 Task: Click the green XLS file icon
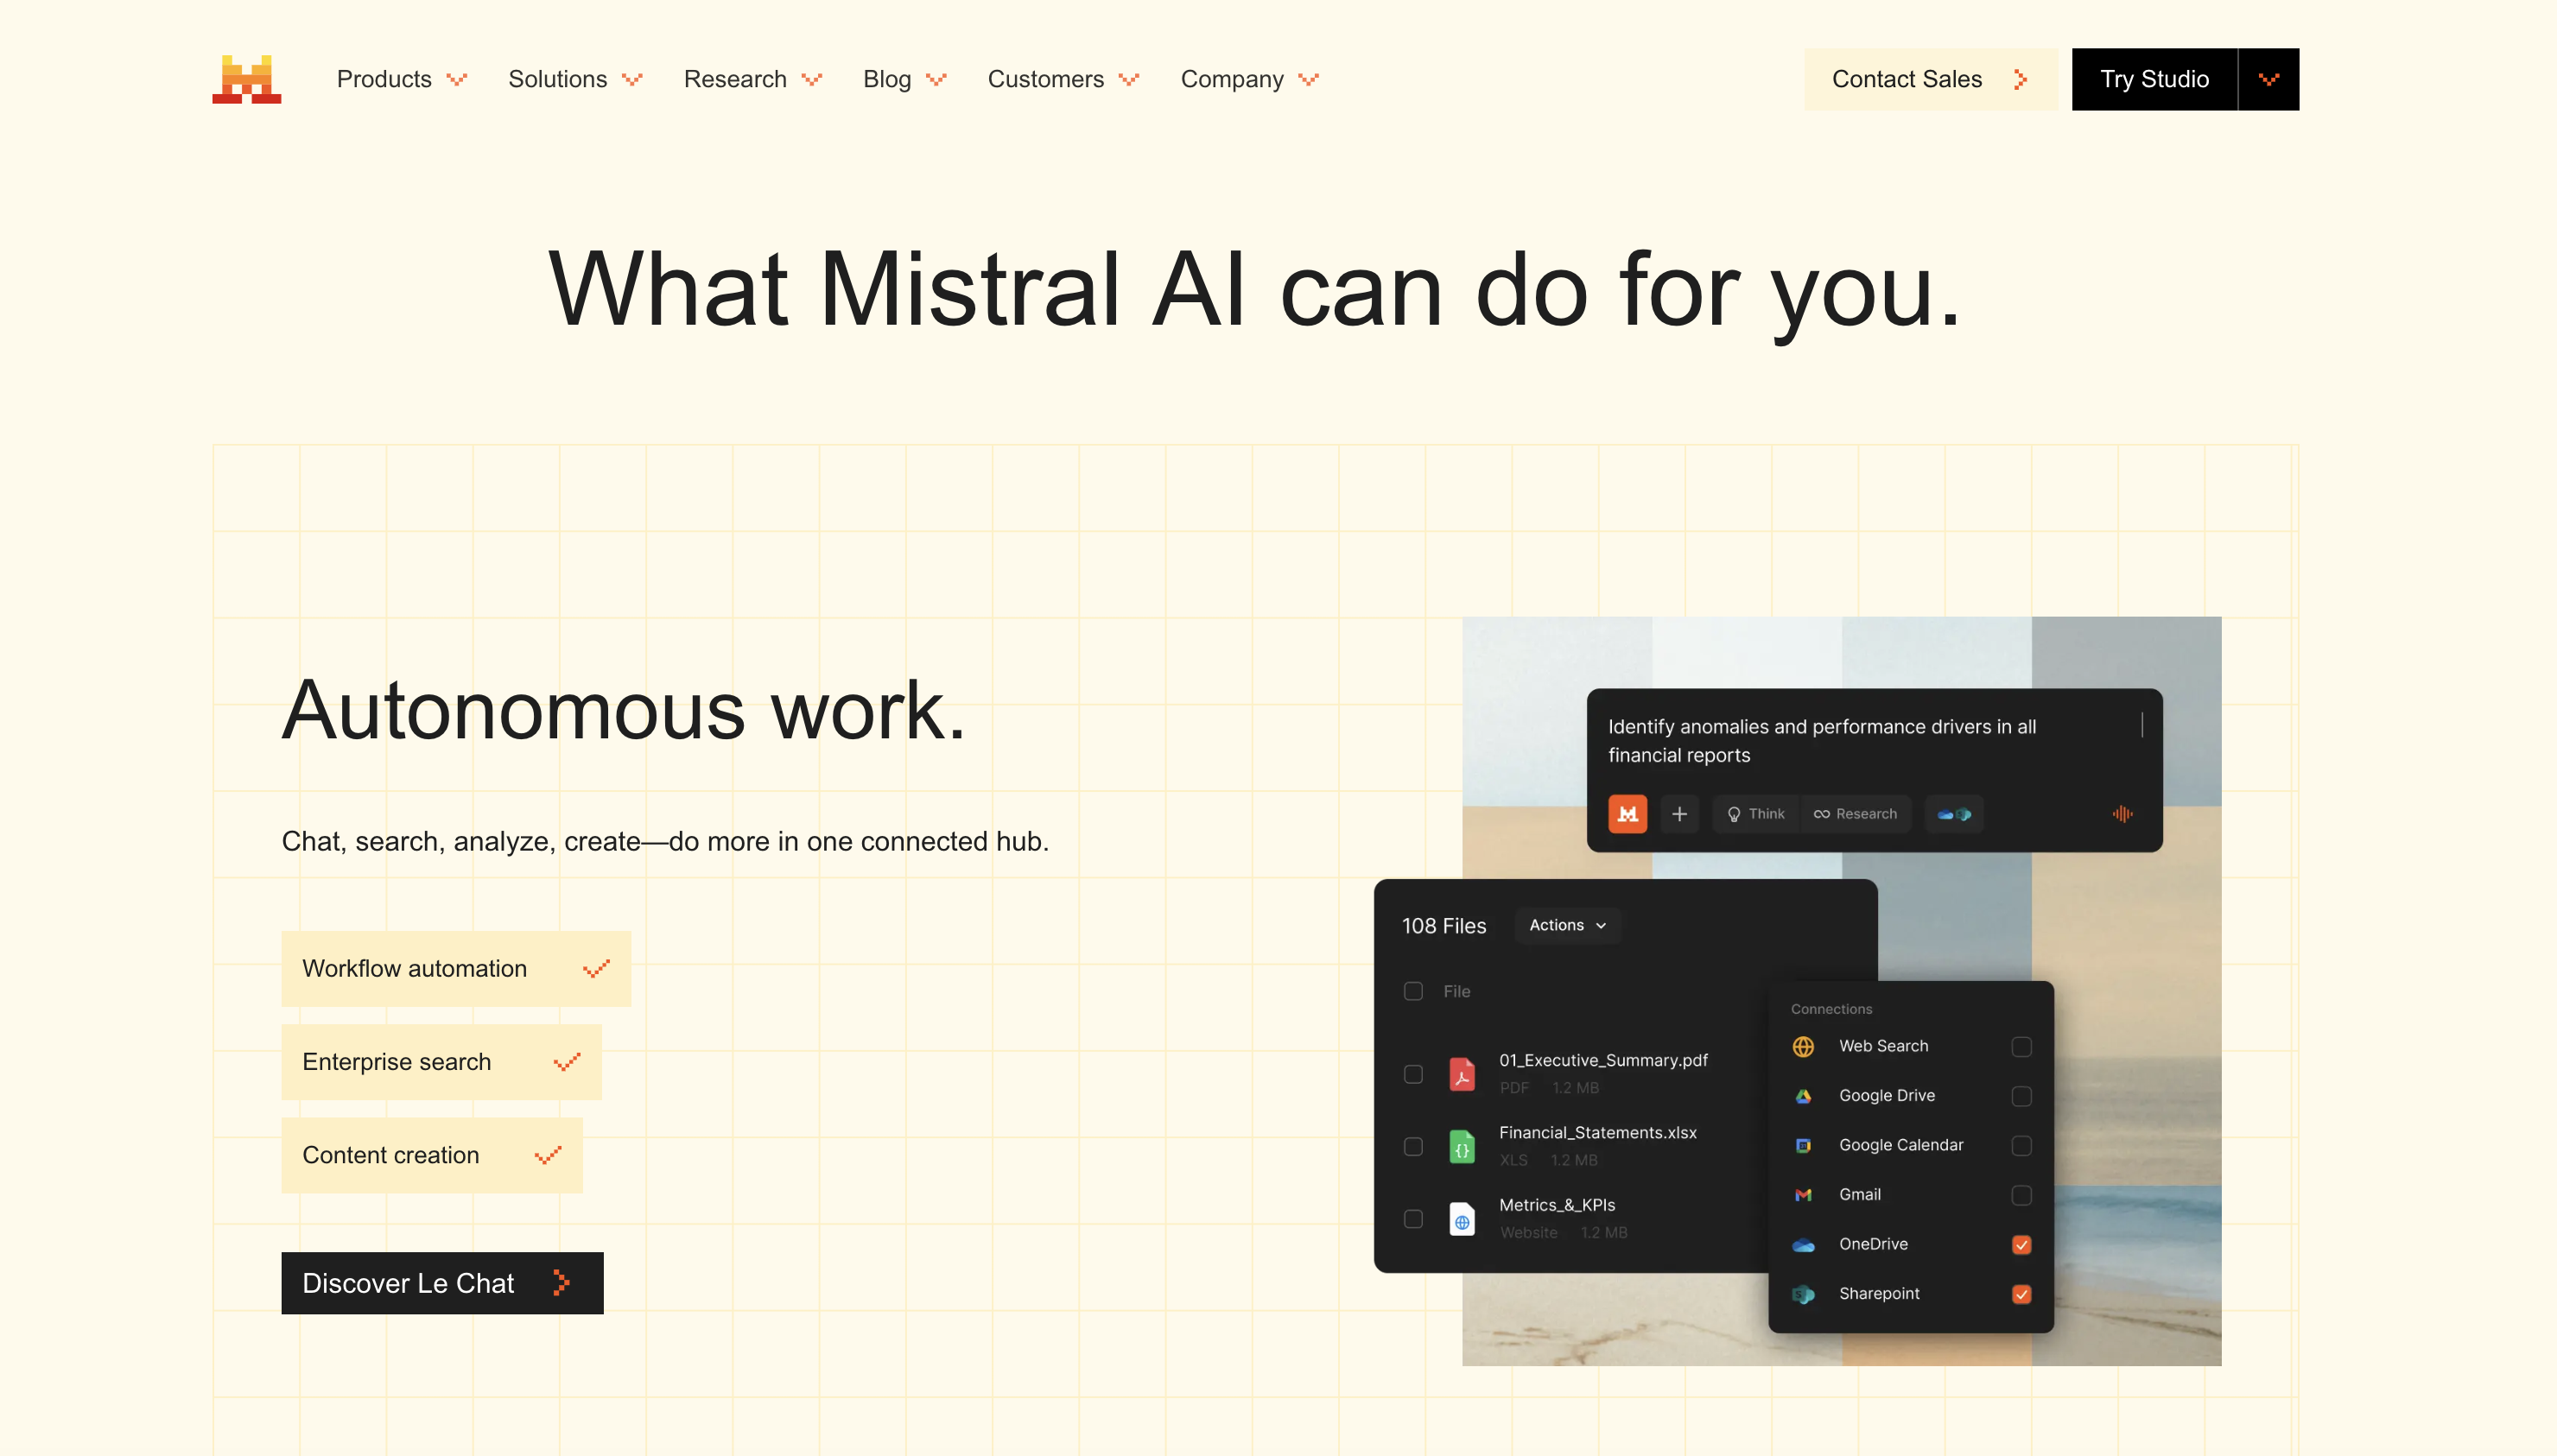1461,1145
